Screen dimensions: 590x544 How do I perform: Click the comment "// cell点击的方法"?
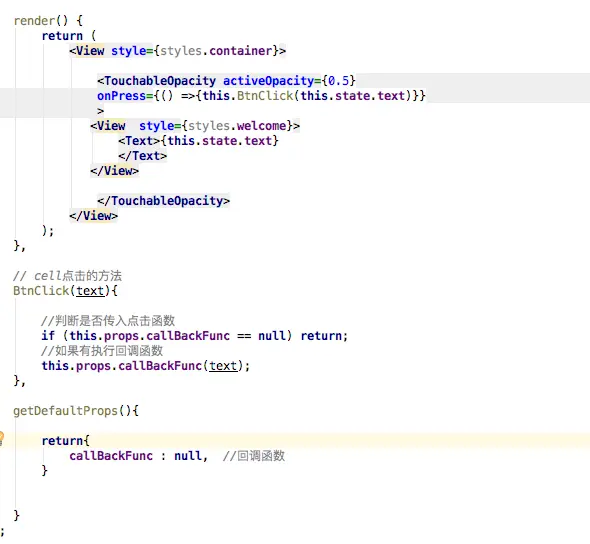pyautogui.click(x=68, y=276)
